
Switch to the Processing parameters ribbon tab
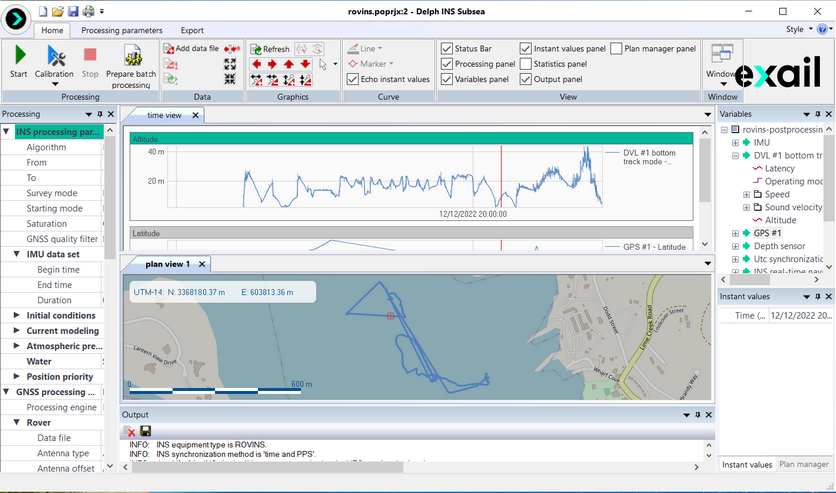pos(121,31)
